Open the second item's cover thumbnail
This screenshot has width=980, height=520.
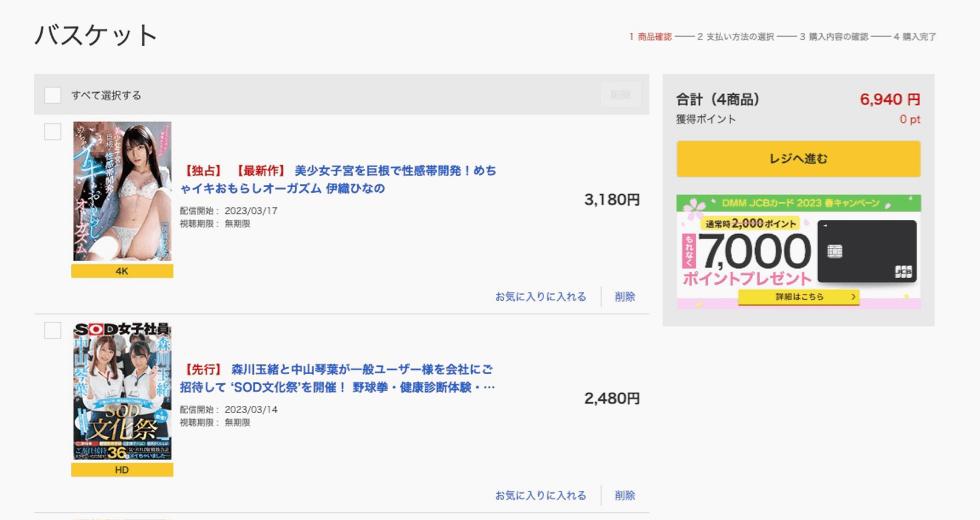tap(122, 391)
